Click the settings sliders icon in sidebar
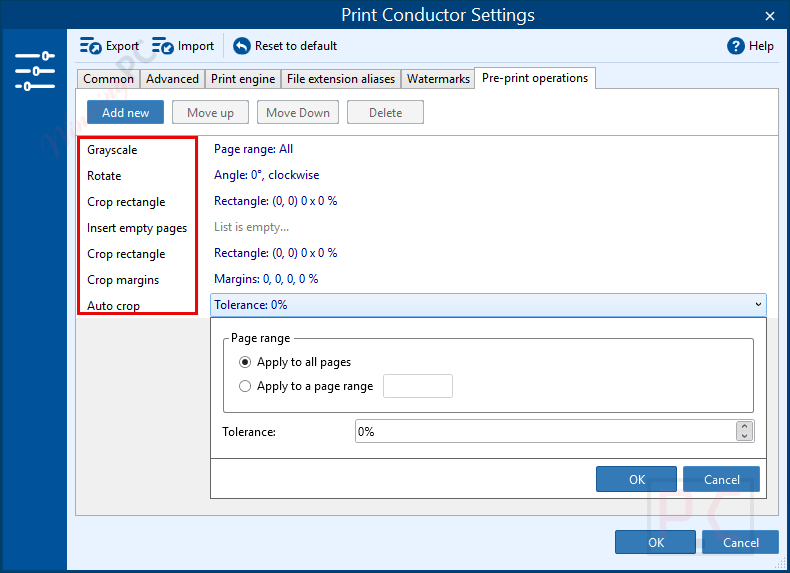790x573 pixels. tap(35, 71)
